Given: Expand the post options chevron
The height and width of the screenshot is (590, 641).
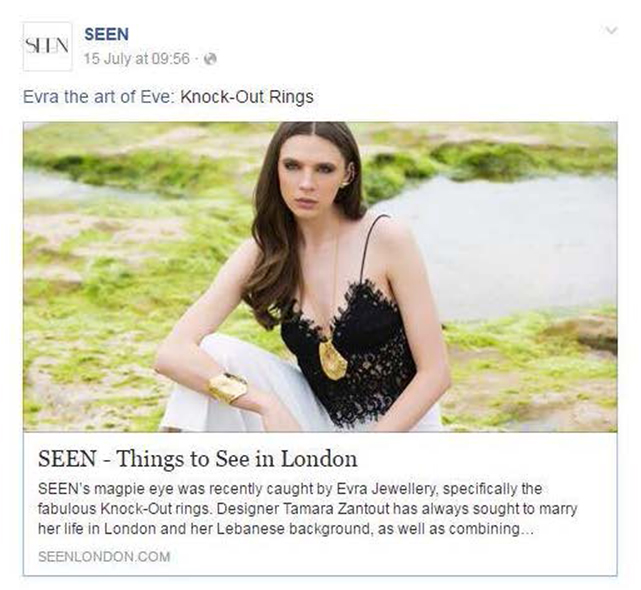Looking at the screenshot, I should (x=610, y=31).
